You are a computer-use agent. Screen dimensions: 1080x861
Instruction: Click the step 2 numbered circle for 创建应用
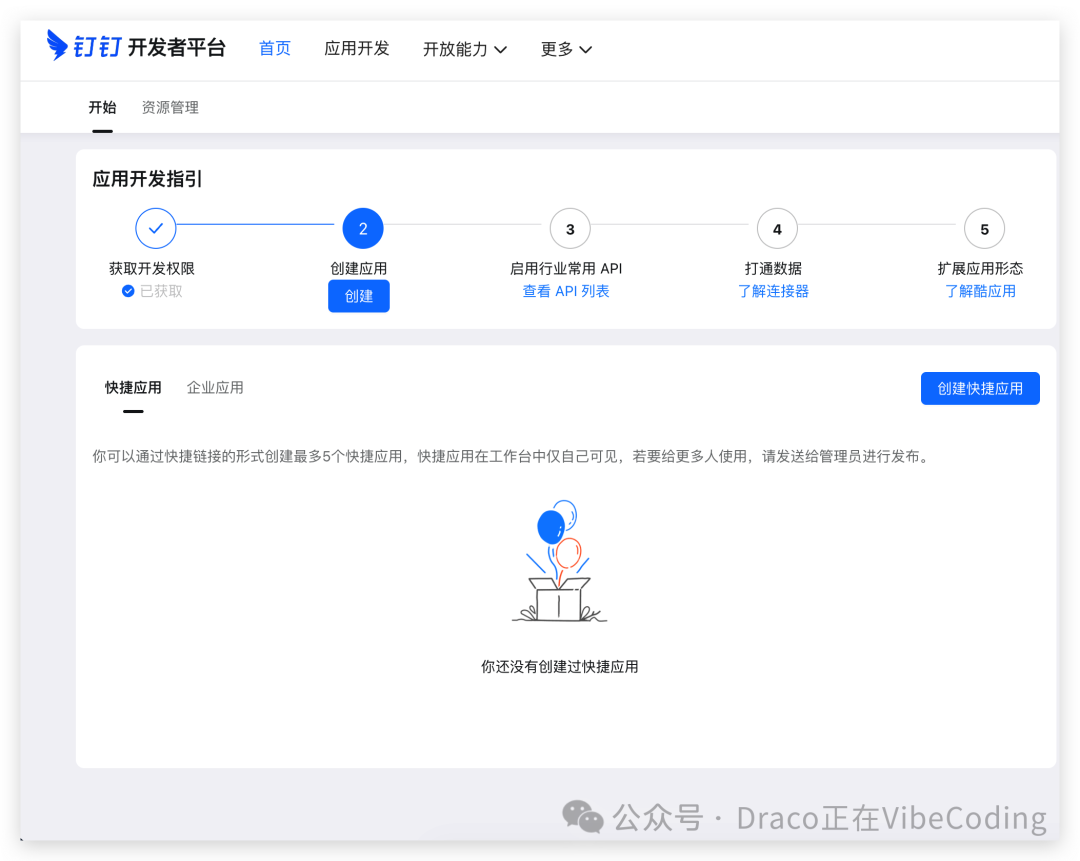(x=362, y=228)
